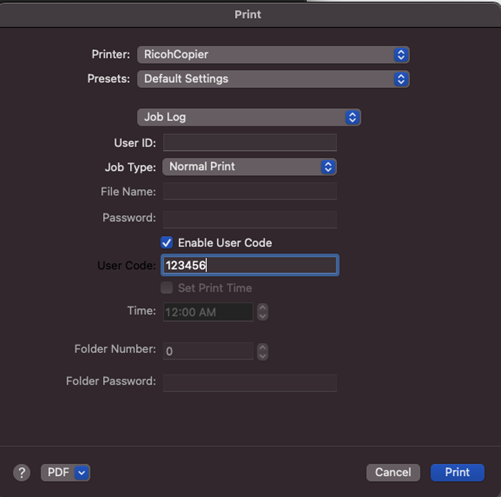Click the User Code field containing 123456
The image size is (501, 497).
pyautogui.click(x=250, y=265)
